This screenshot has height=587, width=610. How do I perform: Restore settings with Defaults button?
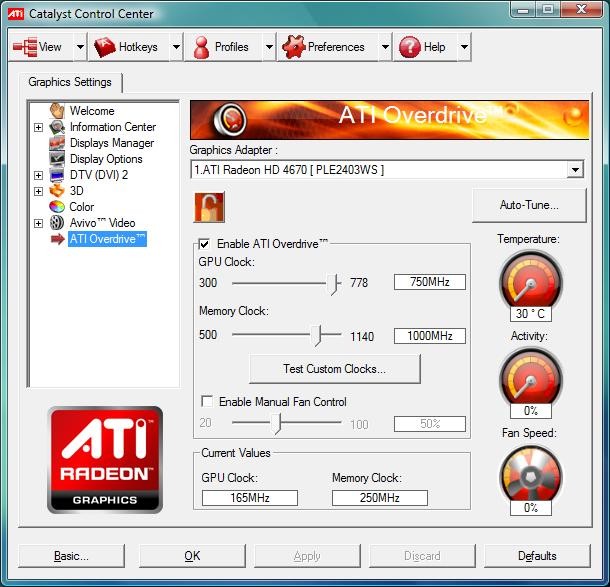pyautogui.click(x=537, y=556)
